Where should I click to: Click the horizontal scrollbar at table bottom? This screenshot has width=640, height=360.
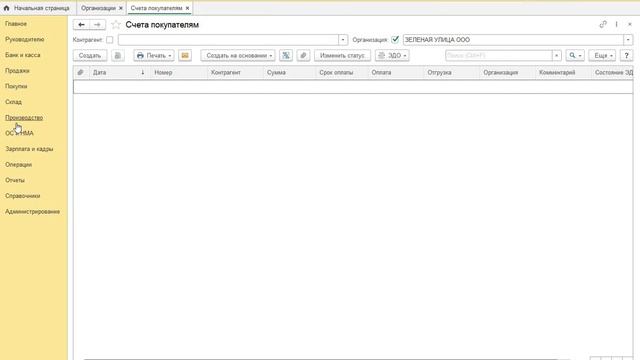(320, 359)
